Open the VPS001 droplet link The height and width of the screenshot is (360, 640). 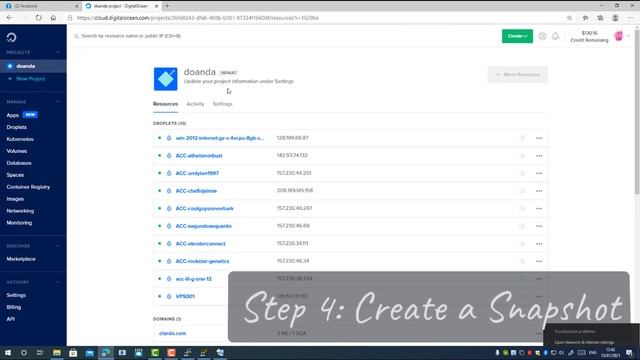[185, 296]
